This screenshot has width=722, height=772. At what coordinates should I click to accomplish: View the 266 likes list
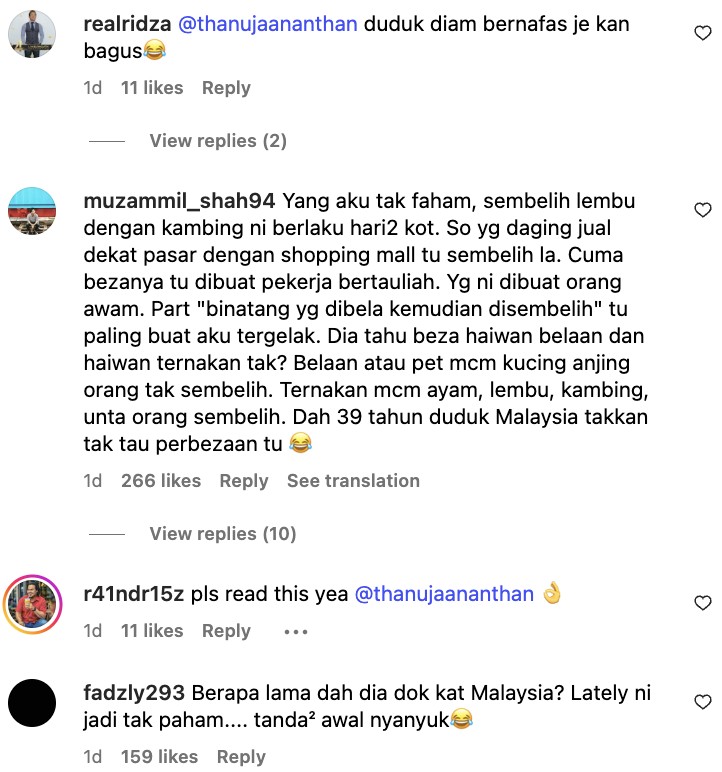pos(161,481)
